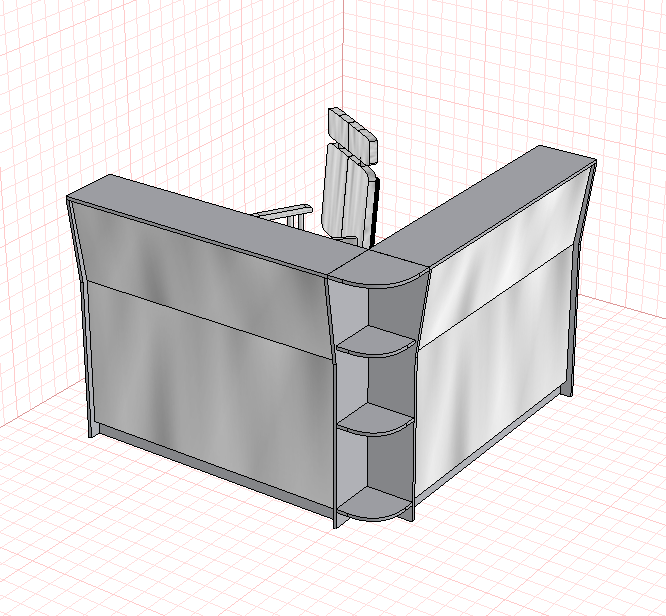
Task: Select the office chair headrest
Action: tap(353, 134)
